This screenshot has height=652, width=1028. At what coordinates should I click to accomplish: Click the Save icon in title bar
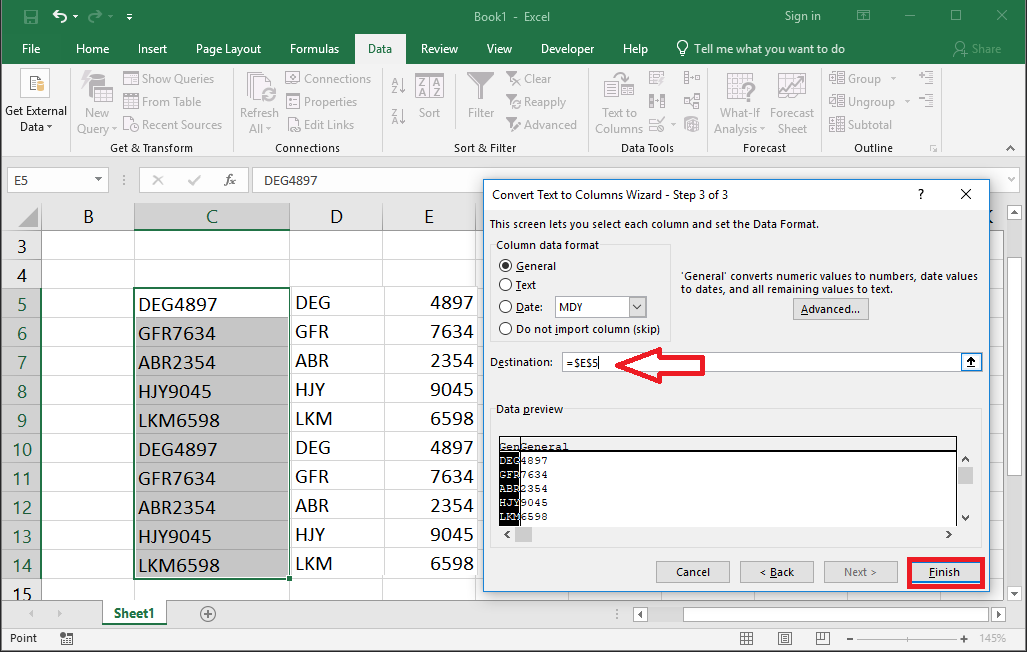[x=30, y=17]
